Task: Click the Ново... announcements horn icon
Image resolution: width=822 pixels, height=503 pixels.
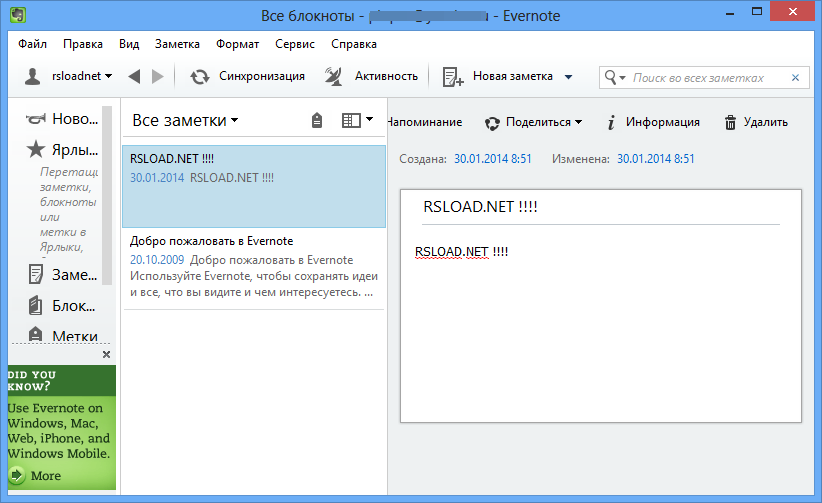Action: (x=36, y=119)
